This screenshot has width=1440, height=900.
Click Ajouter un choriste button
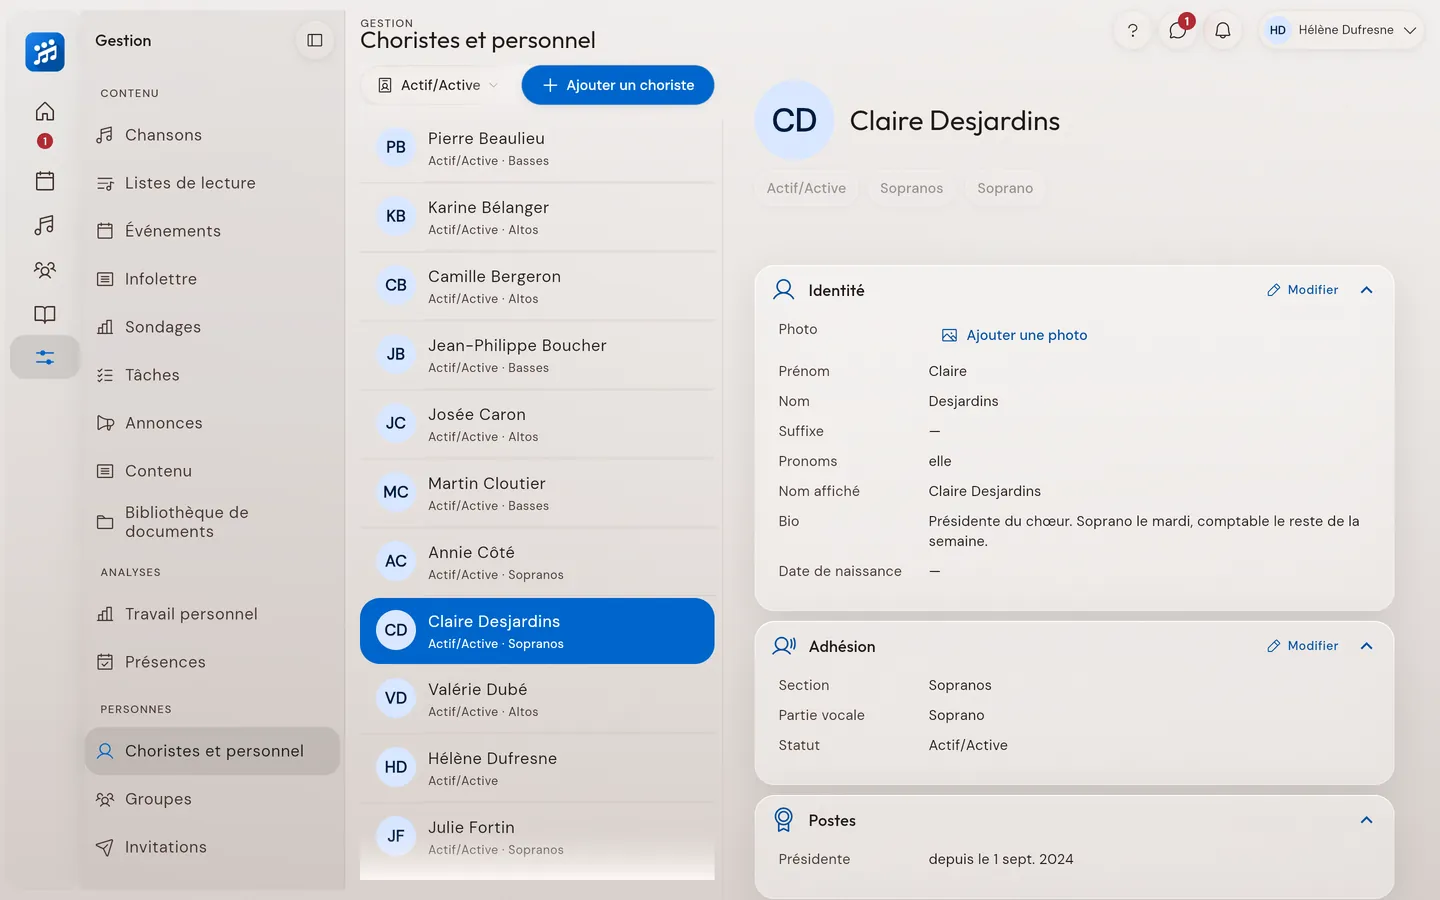pyautogui.click(x=618, y=85)
